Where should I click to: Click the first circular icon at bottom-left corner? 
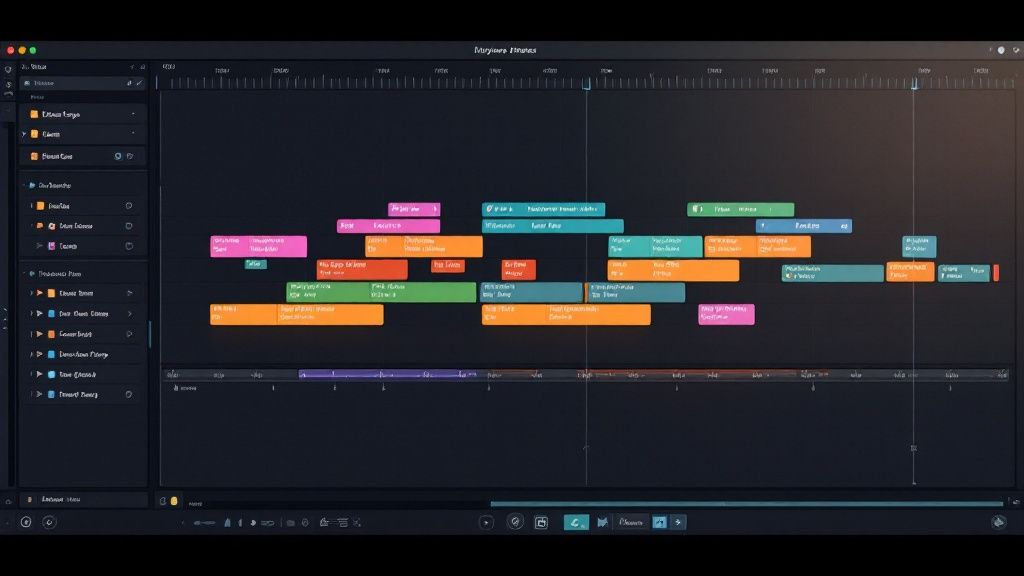click(26, 522)
